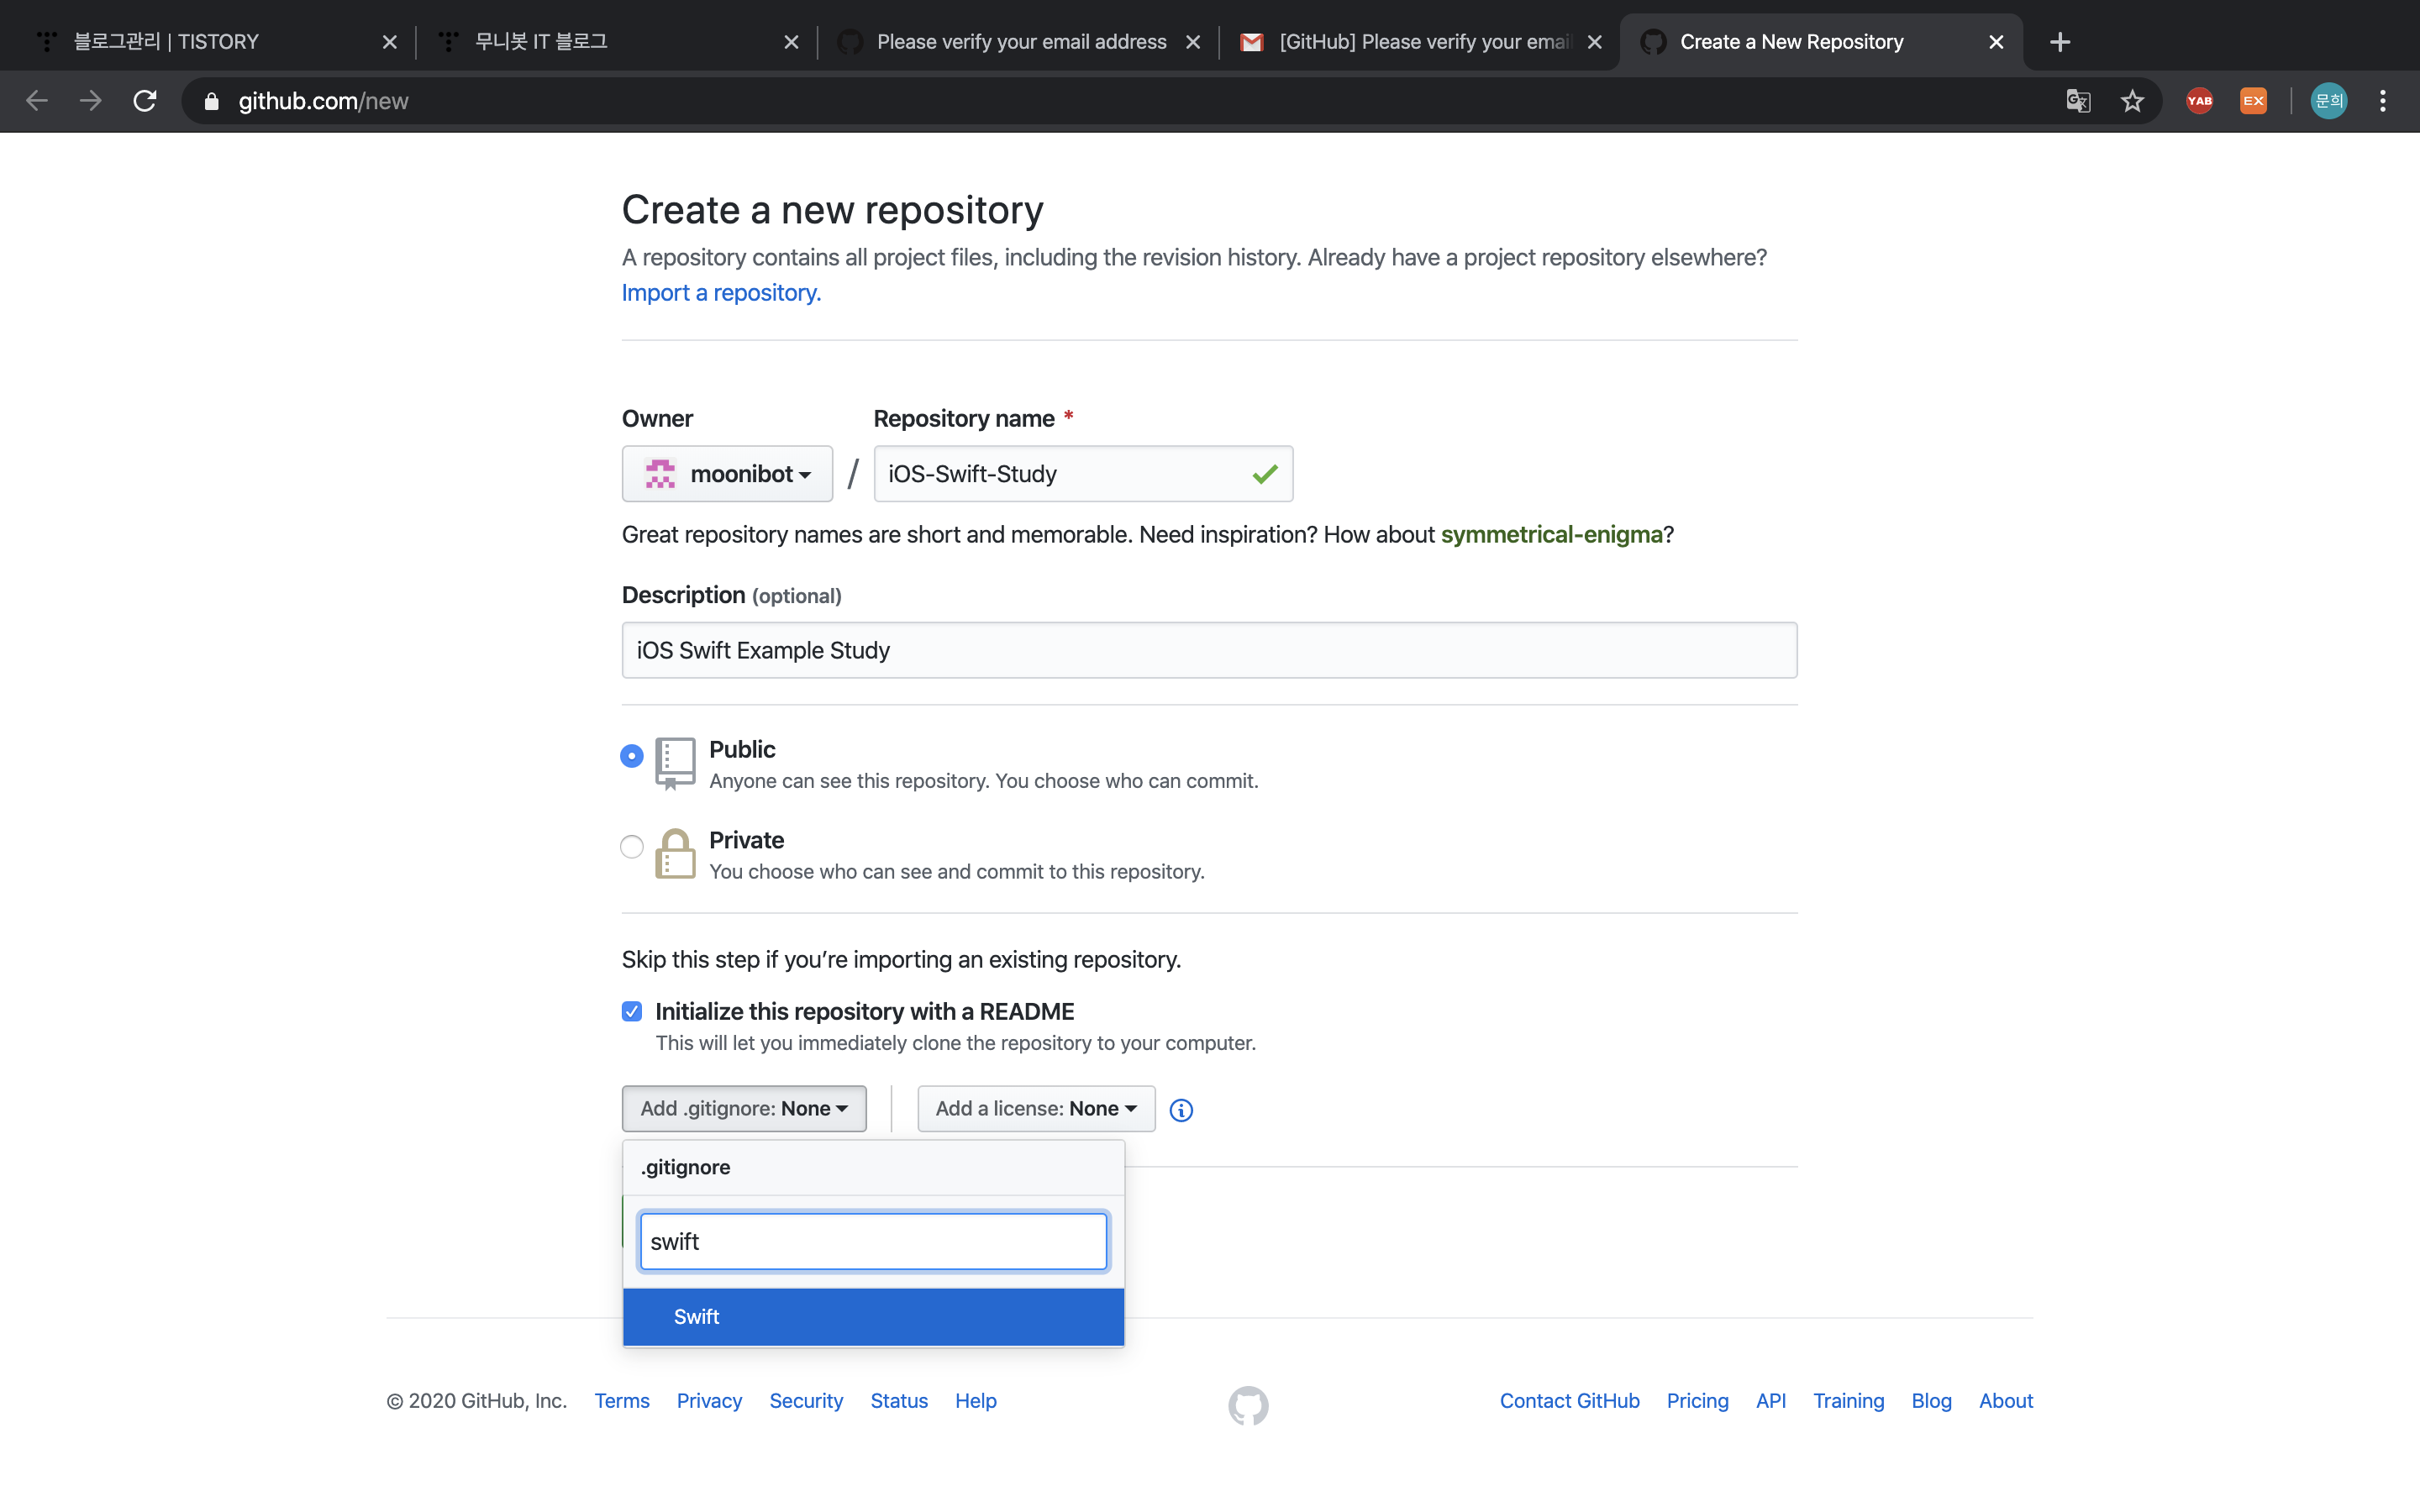Screen dimensions: 2420x1512
Task: Click the Import a repository link
Action: pos(721,293)
